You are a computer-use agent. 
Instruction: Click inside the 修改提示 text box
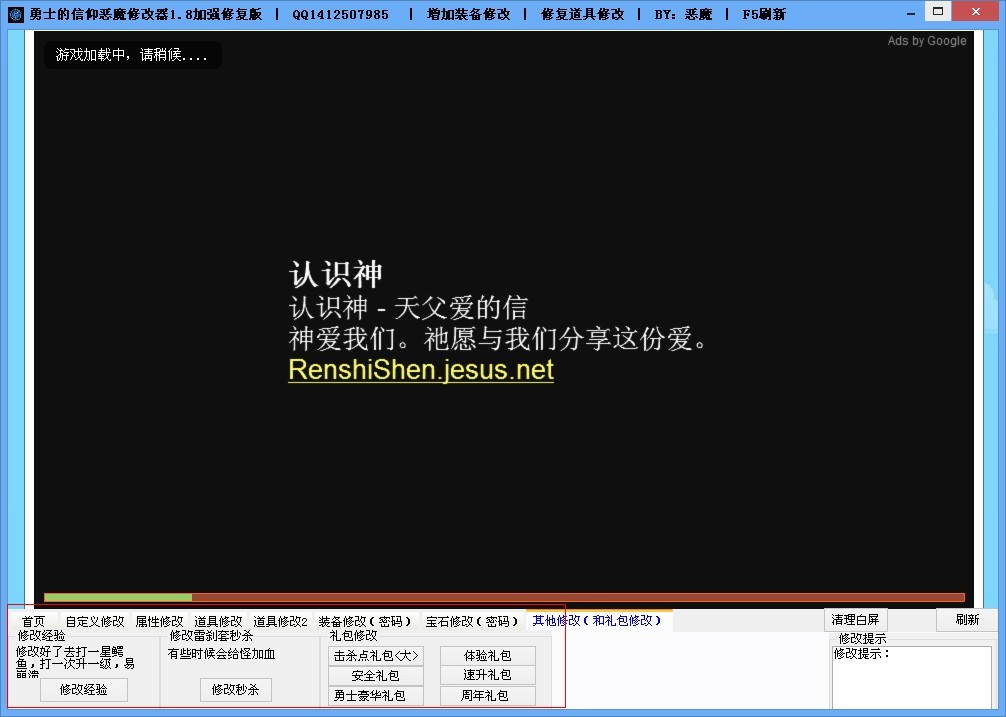point(912,677)
